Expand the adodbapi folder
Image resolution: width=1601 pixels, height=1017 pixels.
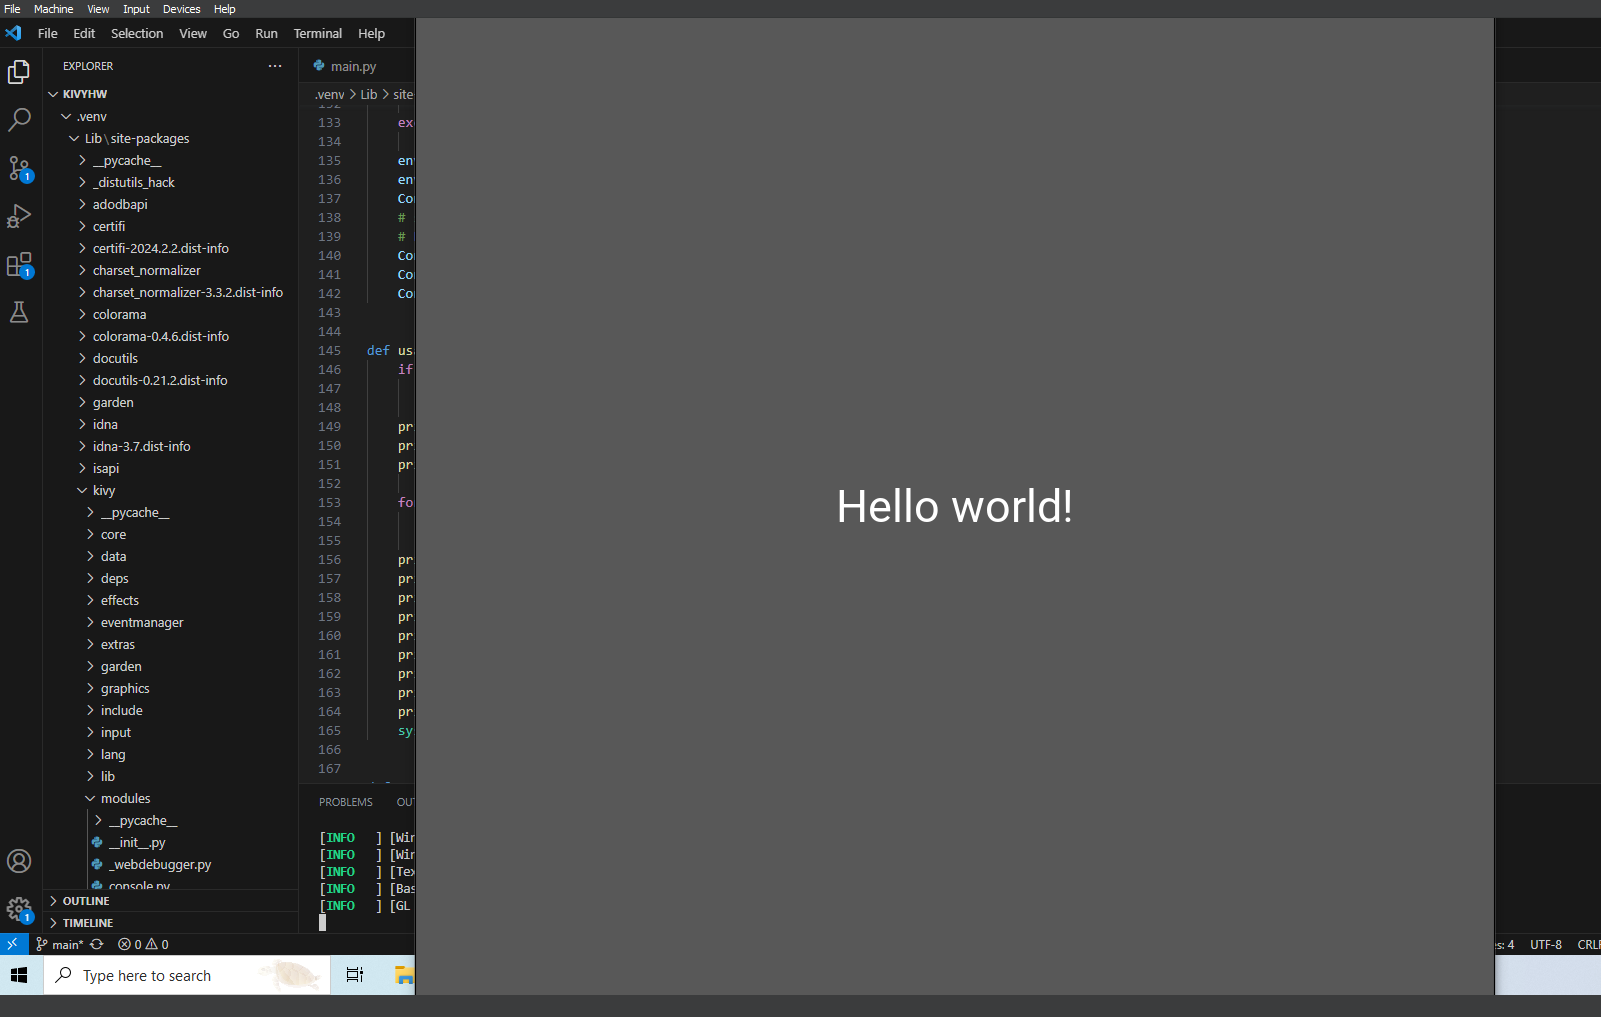(120, 204)
